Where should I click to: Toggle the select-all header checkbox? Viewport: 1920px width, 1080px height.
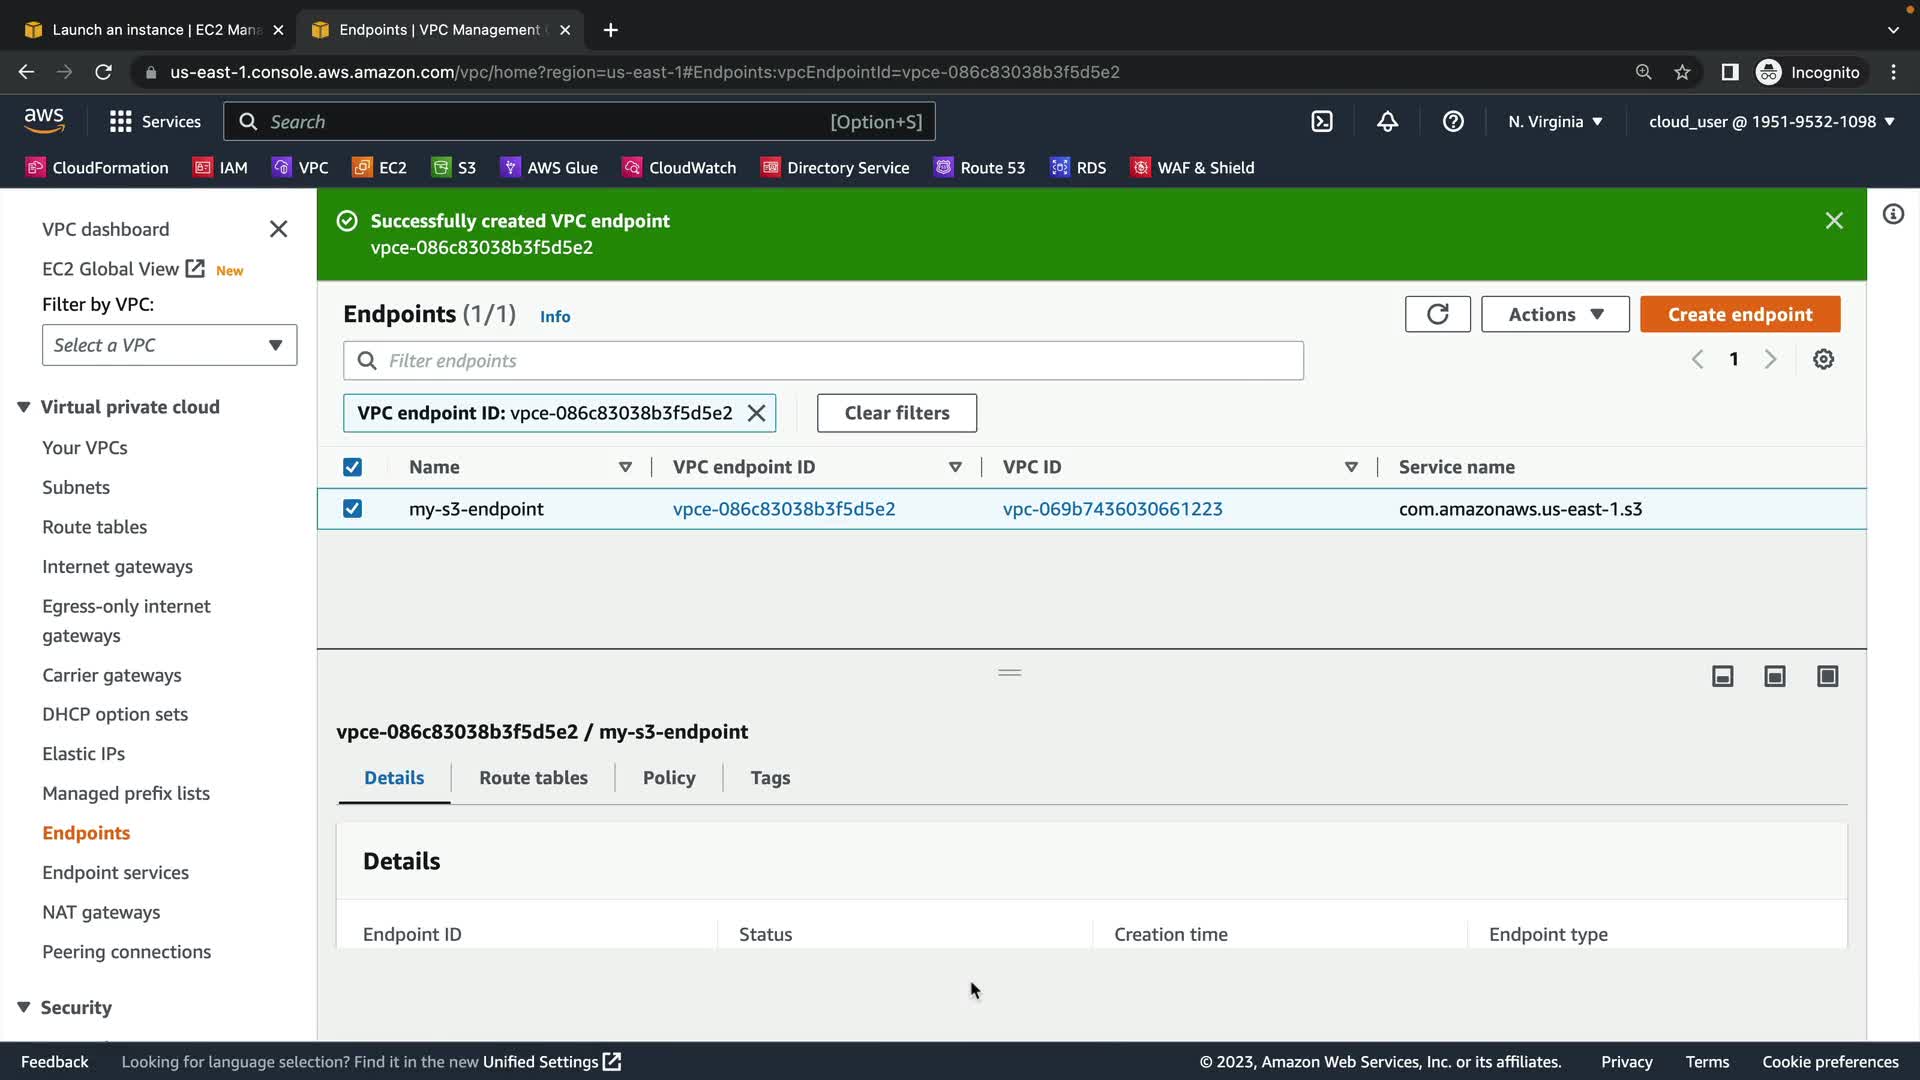click(352, 467)
